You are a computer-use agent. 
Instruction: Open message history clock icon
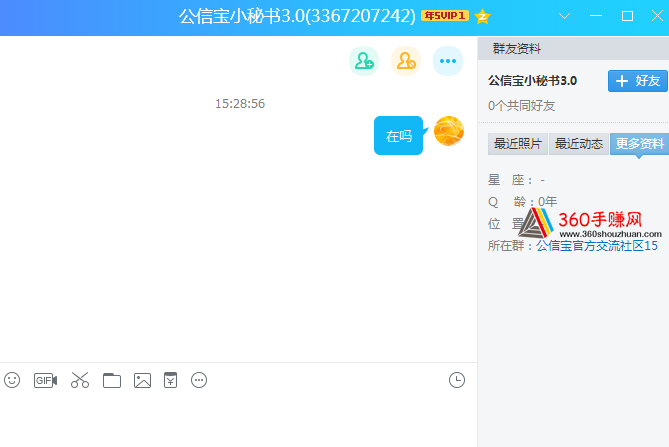point(457,380)
